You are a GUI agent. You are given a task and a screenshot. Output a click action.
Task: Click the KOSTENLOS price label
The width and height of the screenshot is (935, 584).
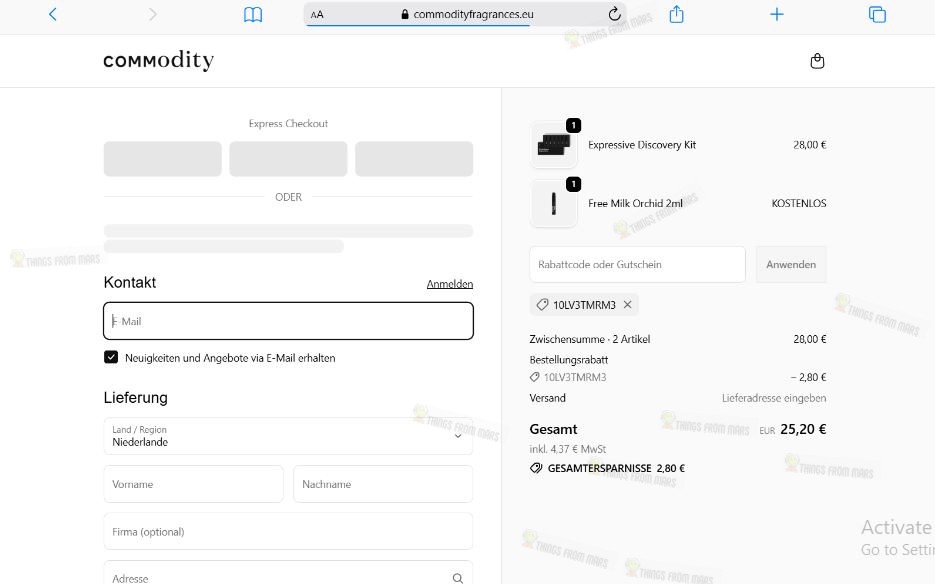[x=798, y=203]
